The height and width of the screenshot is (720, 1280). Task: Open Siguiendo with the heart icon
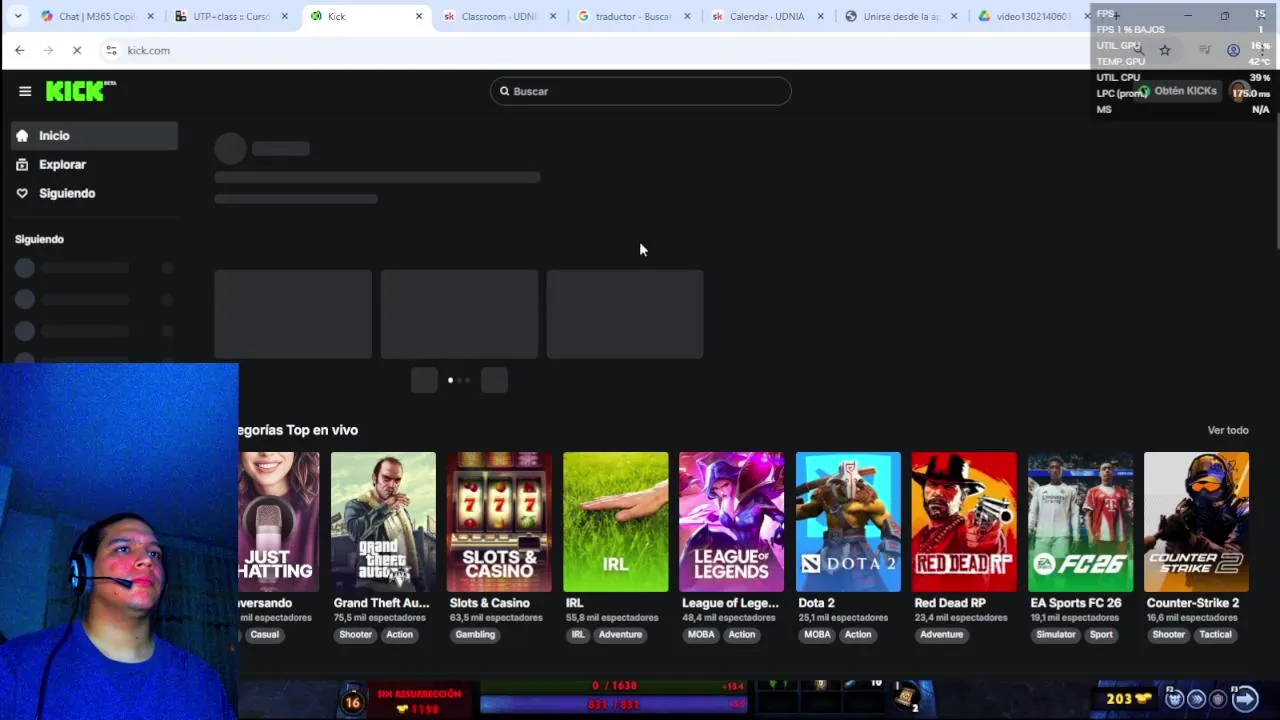[94, 194]
